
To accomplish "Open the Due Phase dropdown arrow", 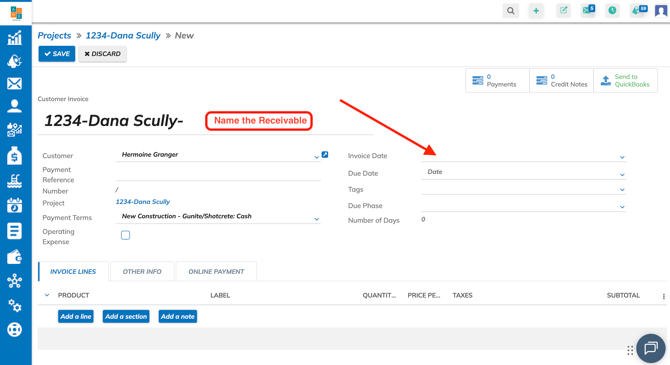I will [622, 207].
